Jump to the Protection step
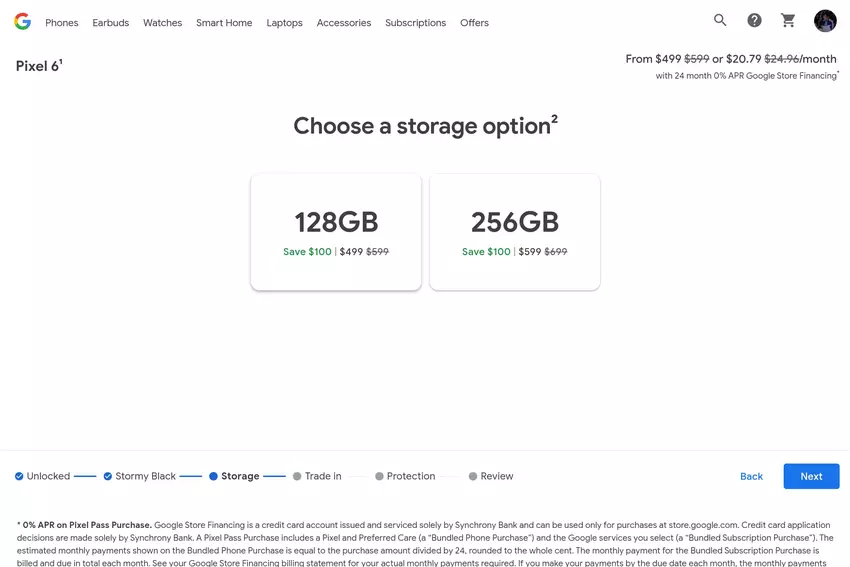Viewport: 850px width, 567px height. pos(405,476)
